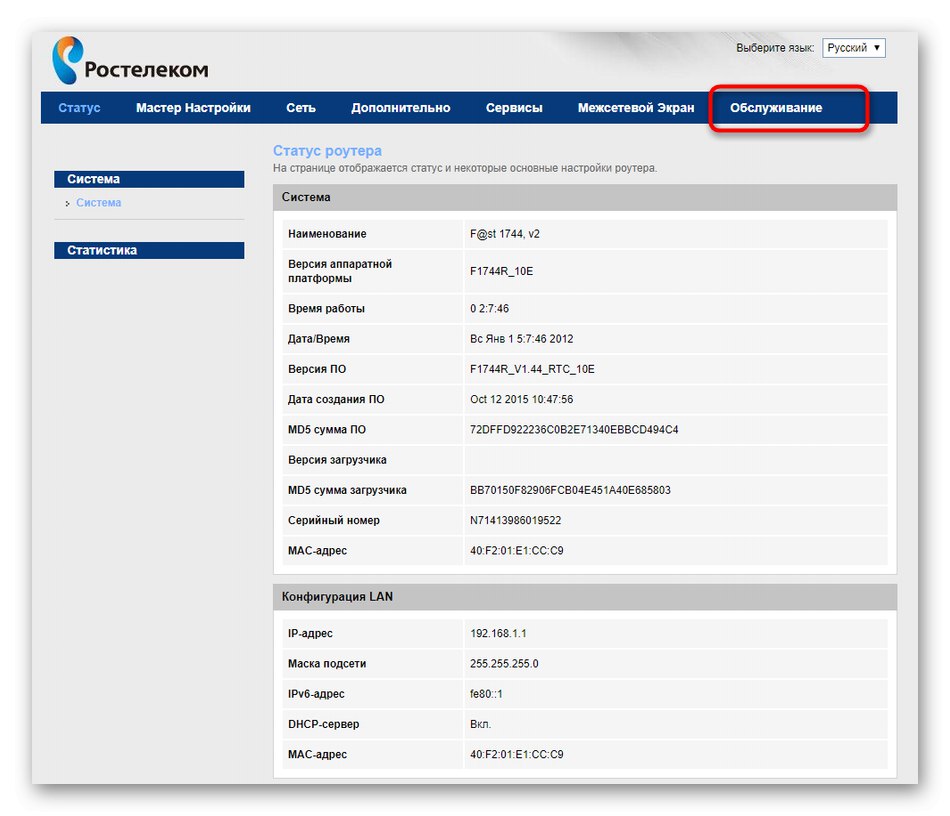Click the Дата/Время label
Screen dimensions: 950x816
click(x=318, y=339)
